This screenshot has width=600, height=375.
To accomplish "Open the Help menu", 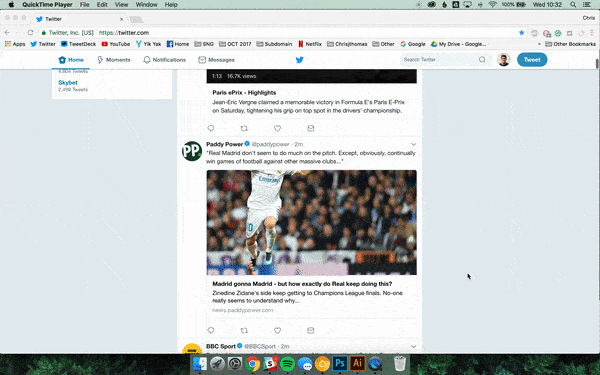I will 171,5.
